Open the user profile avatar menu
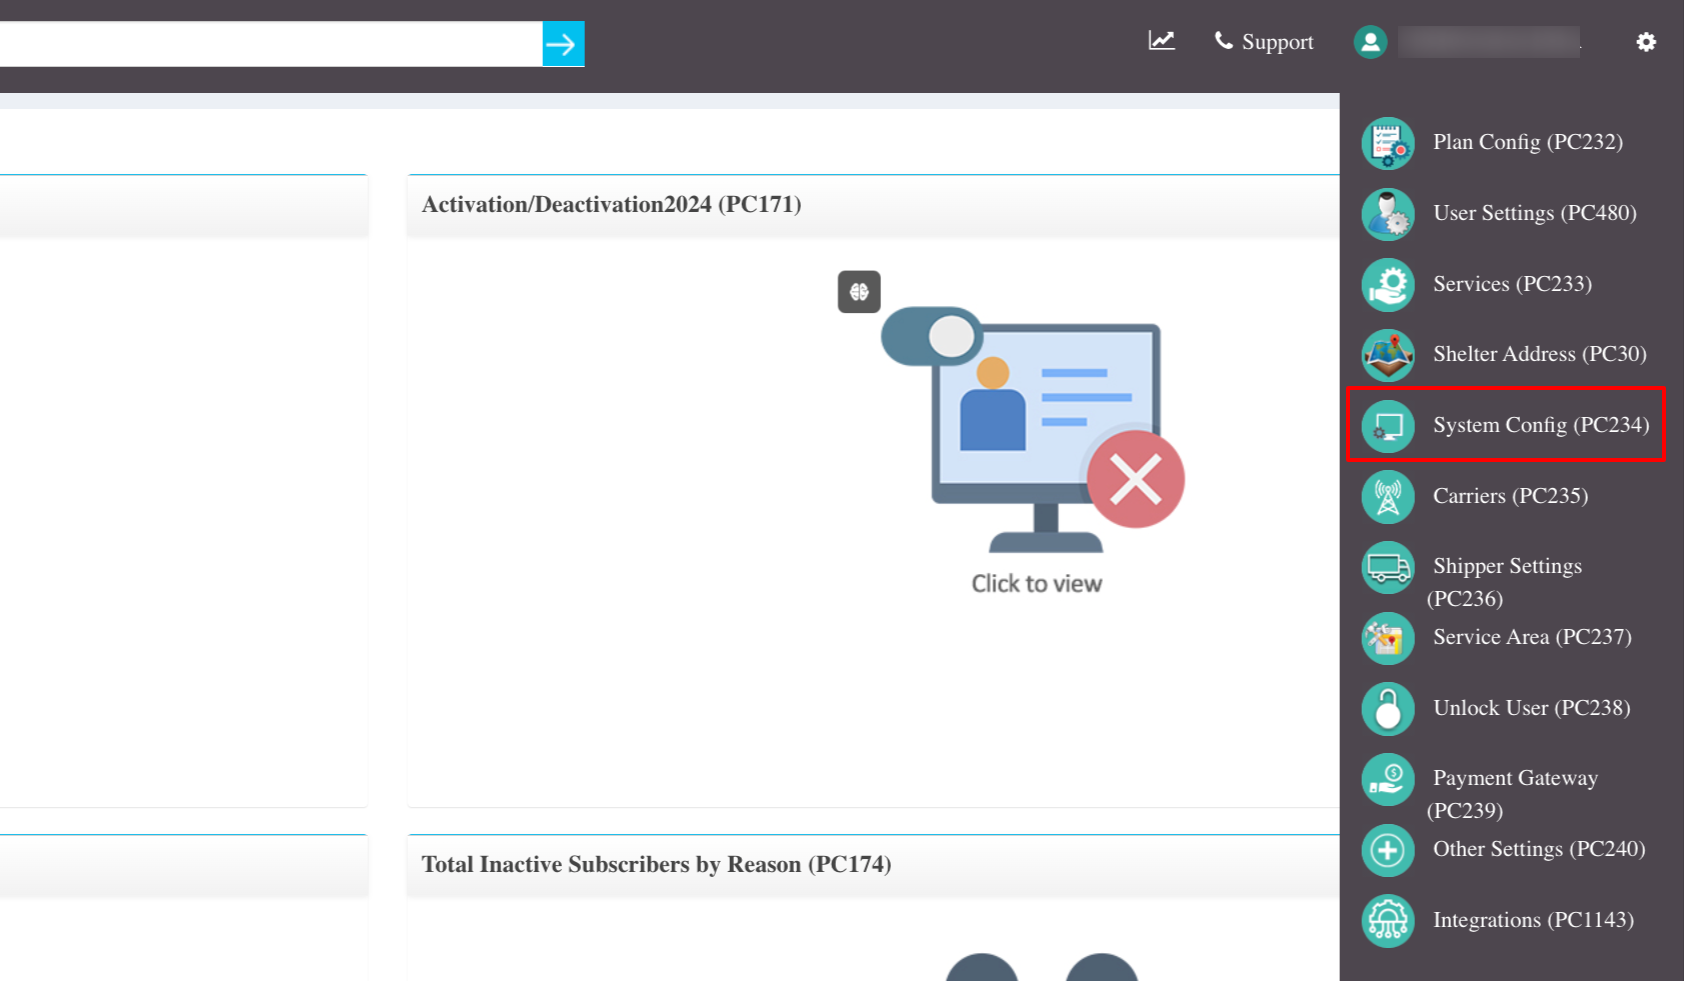The image size is (1684, 981). click(1370, 42)
